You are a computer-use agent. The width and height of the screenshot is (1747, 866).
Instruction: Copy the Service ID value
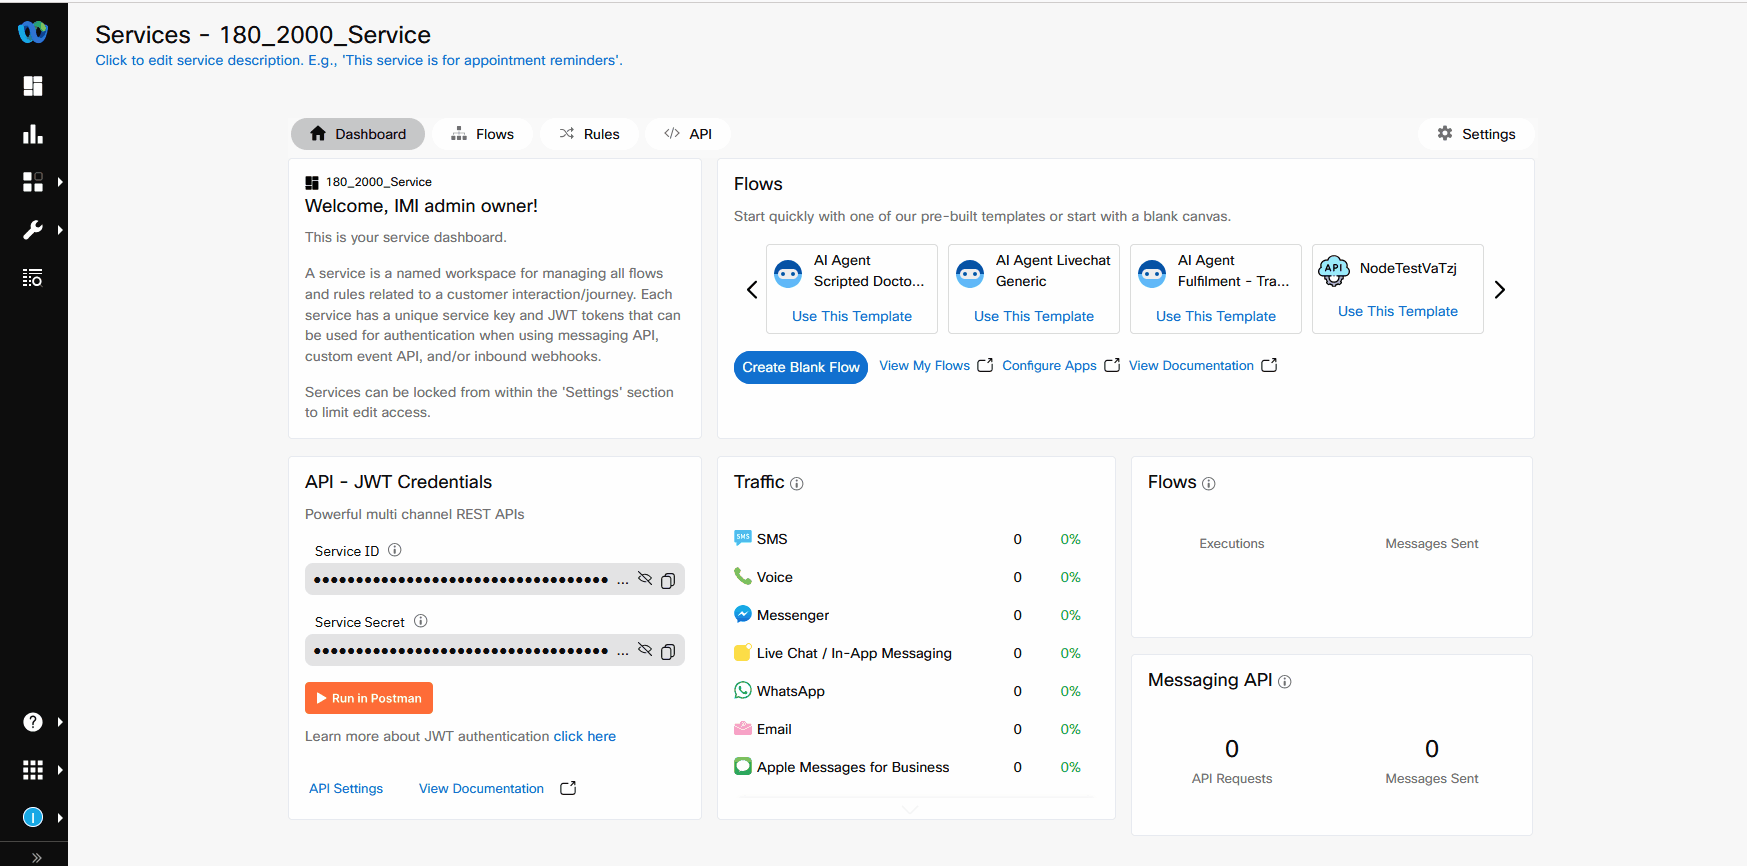(x=668, y=580)
